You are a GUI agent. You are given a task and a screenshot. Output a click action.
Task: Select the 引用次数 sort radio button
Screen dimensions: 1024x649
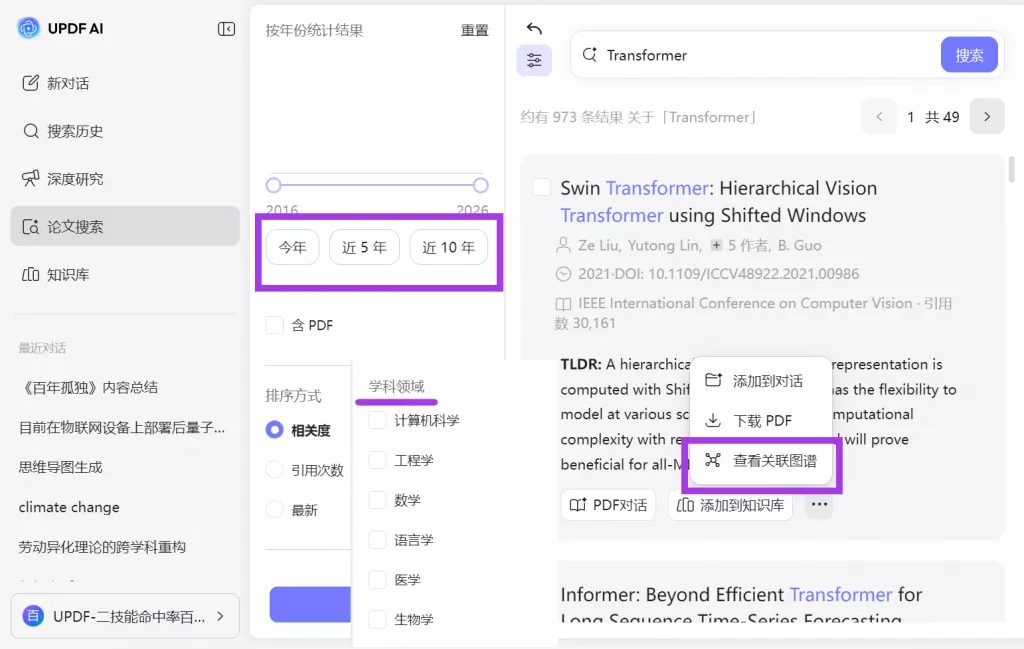[x=274, y=470]
